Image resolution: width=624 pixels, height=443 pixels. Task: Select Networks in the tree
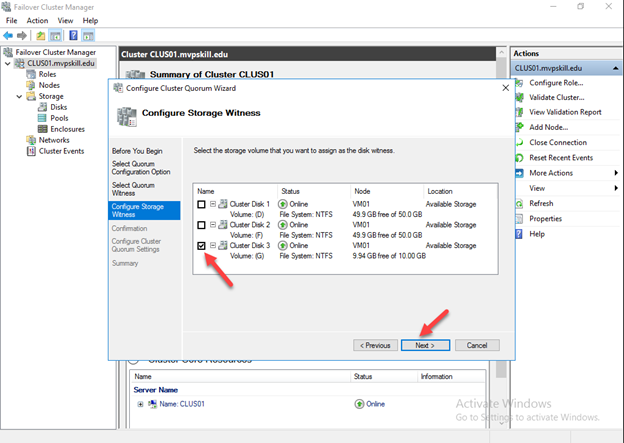pos(54,140)
